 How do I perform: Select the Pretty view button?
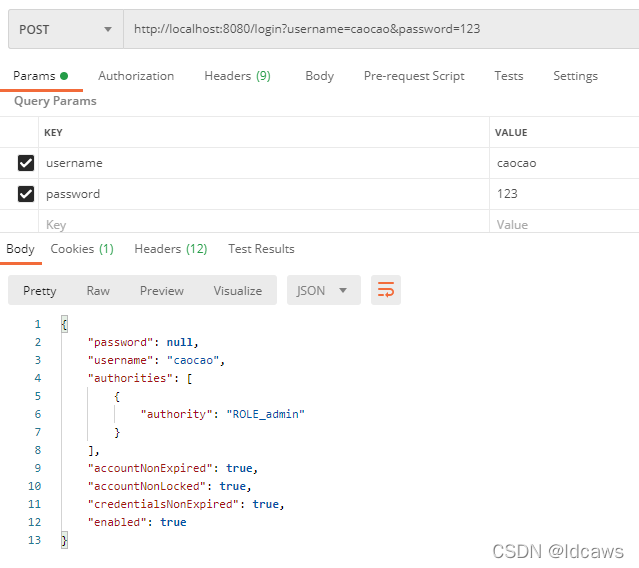pos(40,291)
